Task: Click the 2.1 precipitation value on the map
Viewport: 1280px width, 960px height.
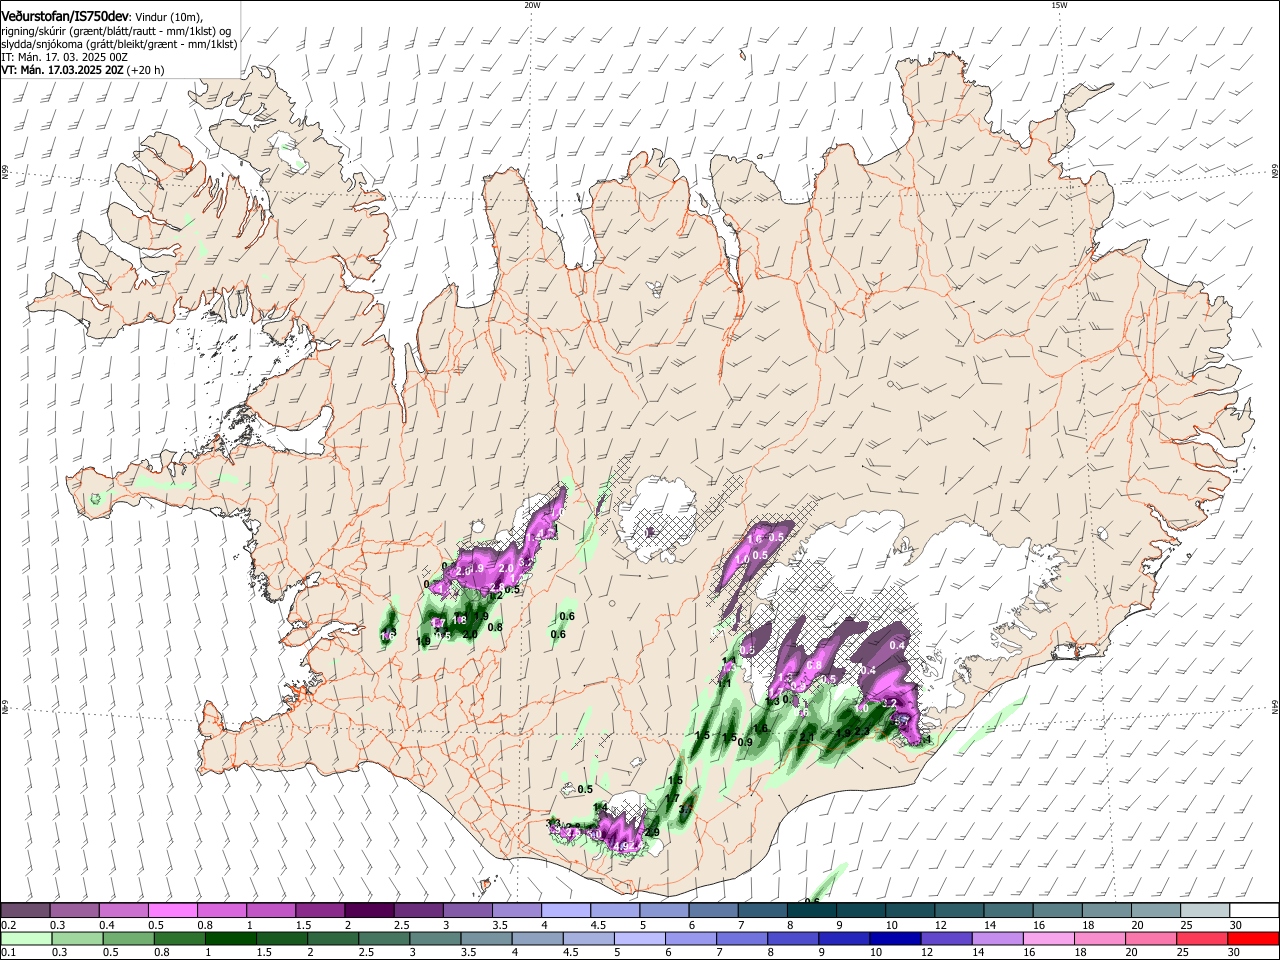Action: pyautogui.click(x=807, y=737)
